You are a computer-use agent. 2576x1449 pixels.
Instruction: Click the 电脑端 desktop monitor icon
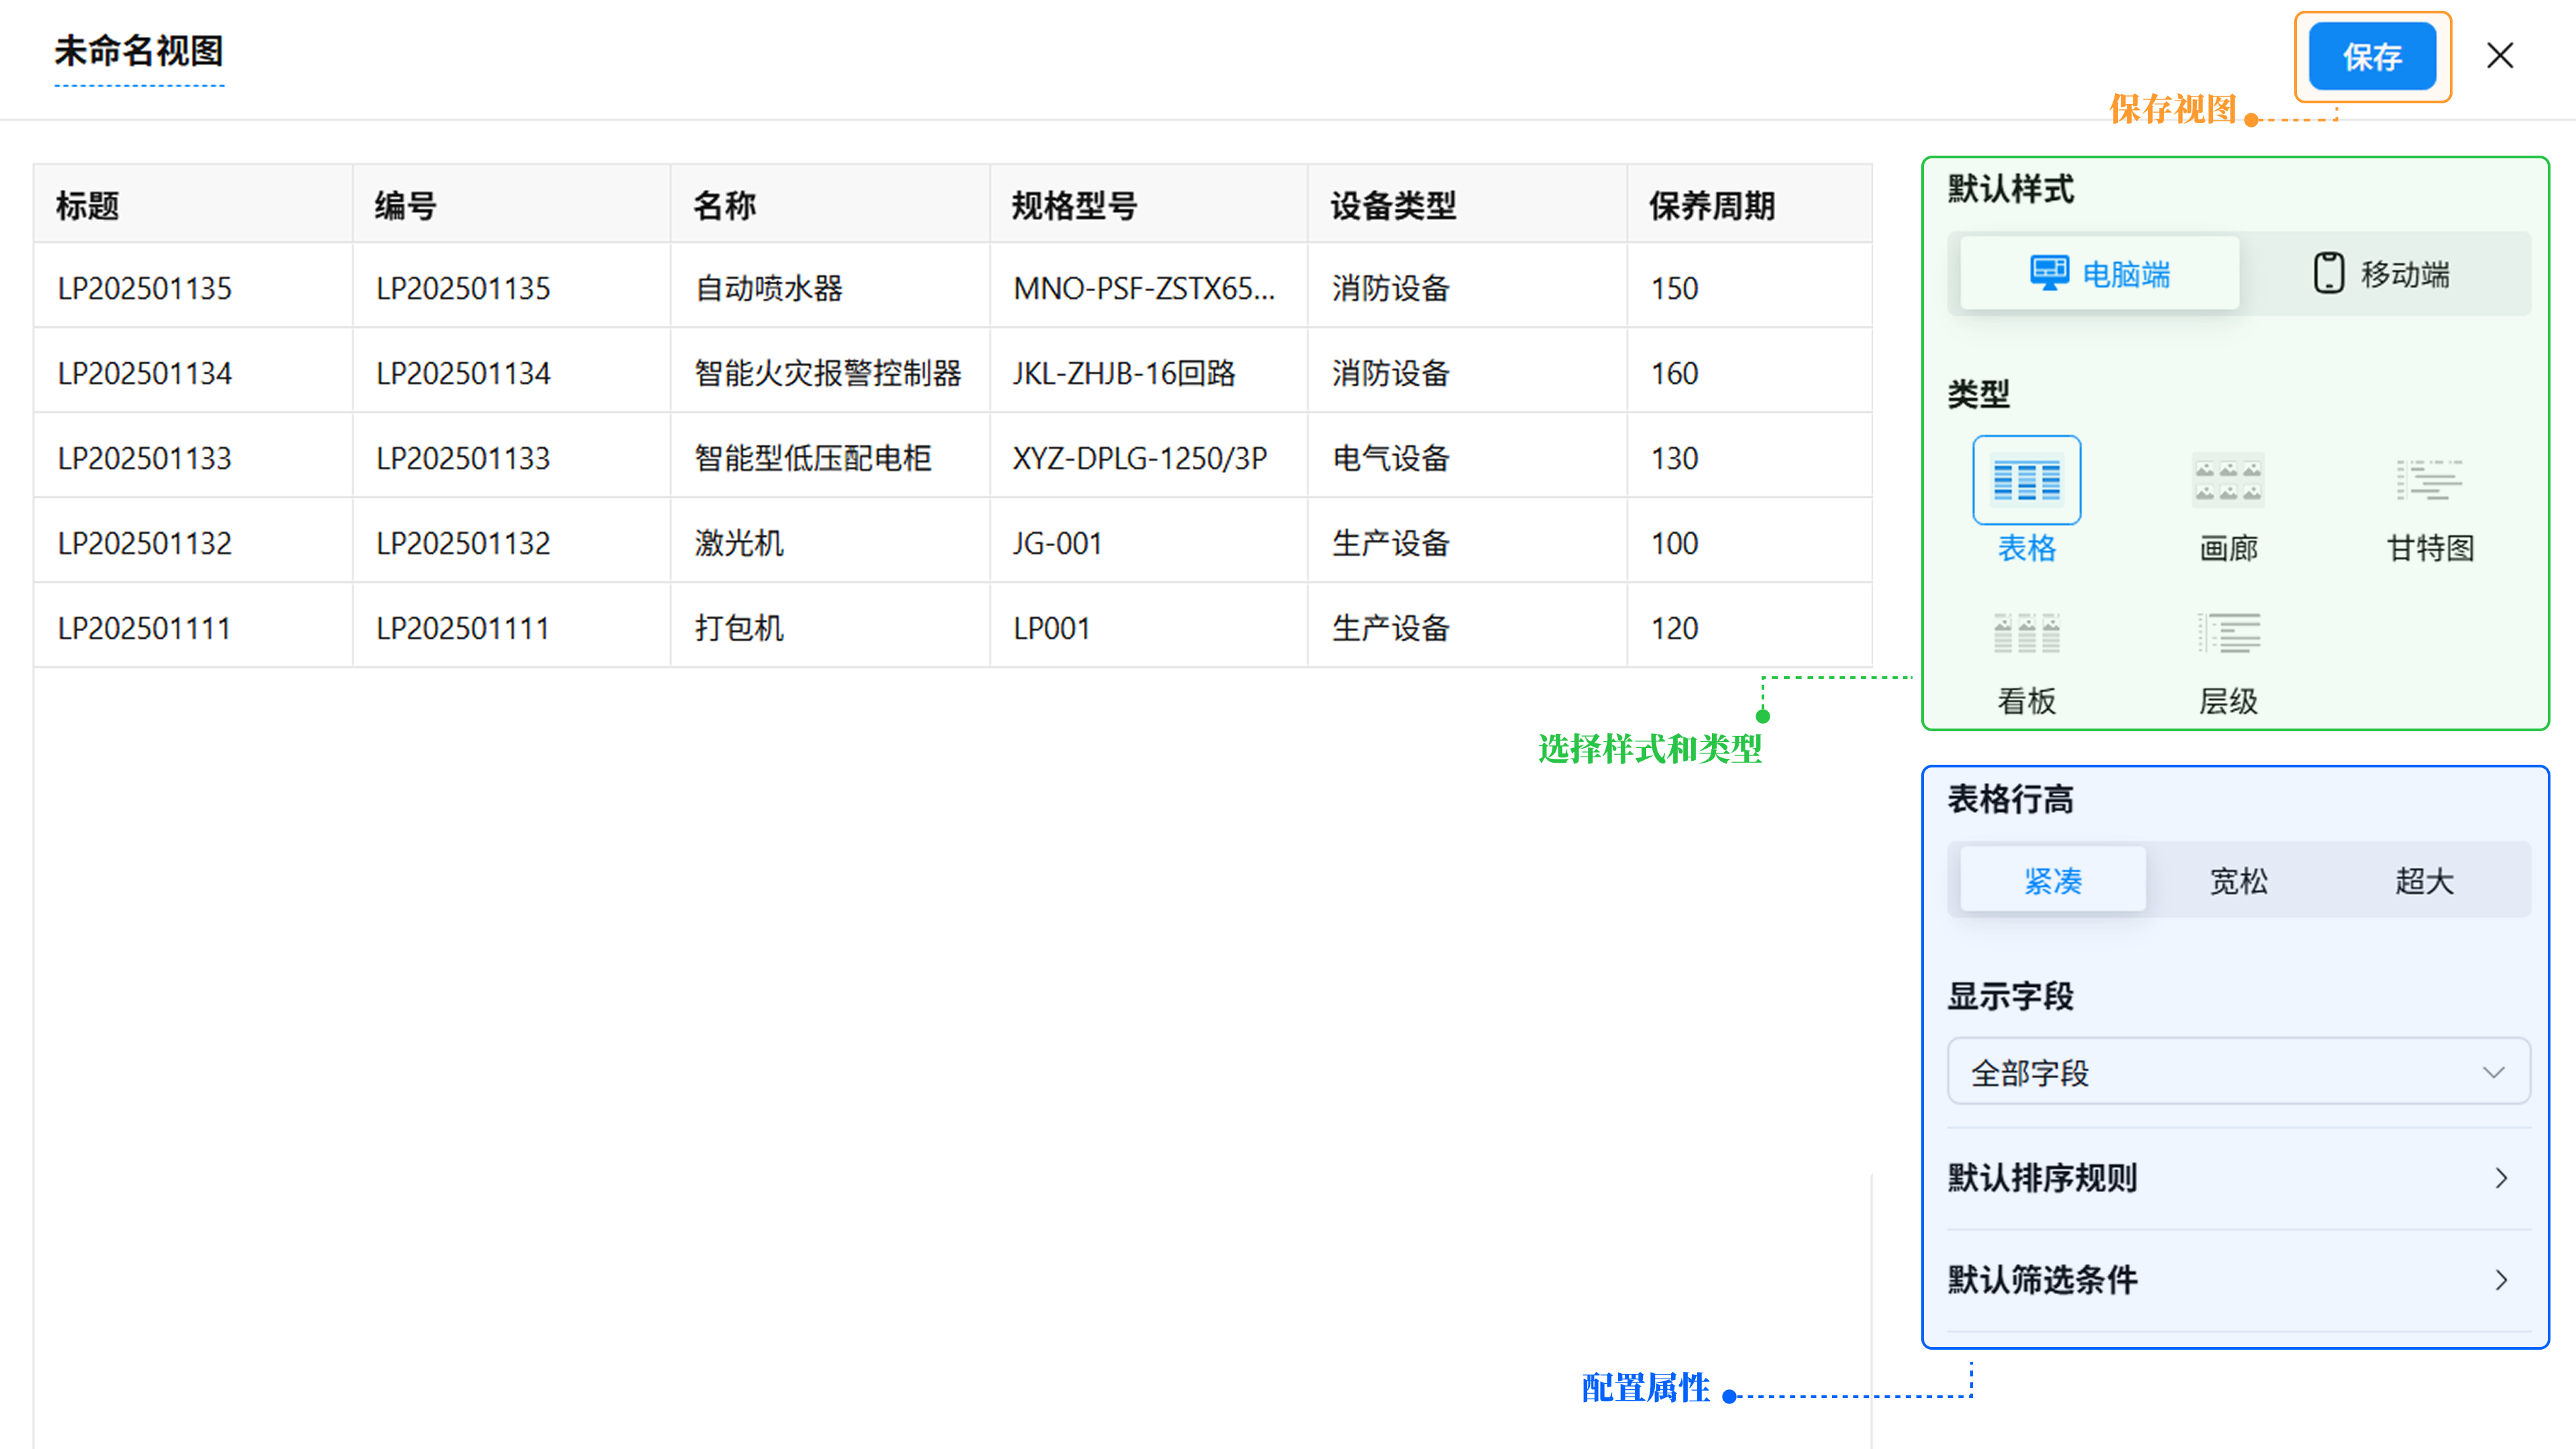tap(2049, 272)
